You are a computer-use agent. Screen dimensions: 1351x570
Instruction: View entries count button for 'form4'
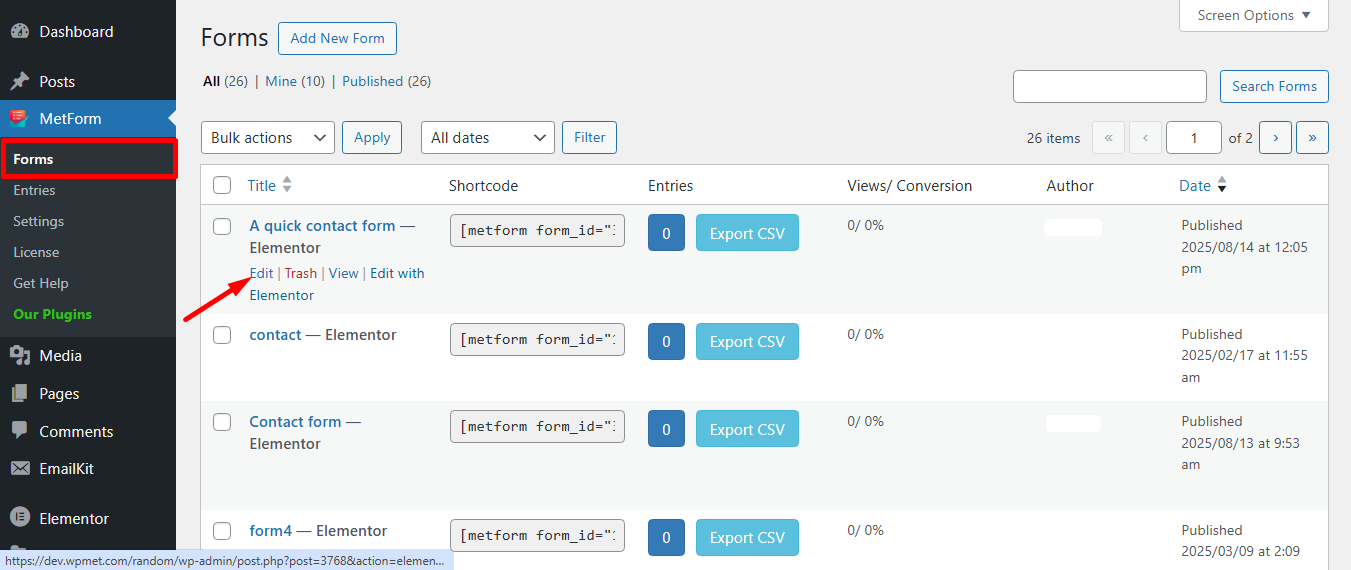tap(666, 537)
